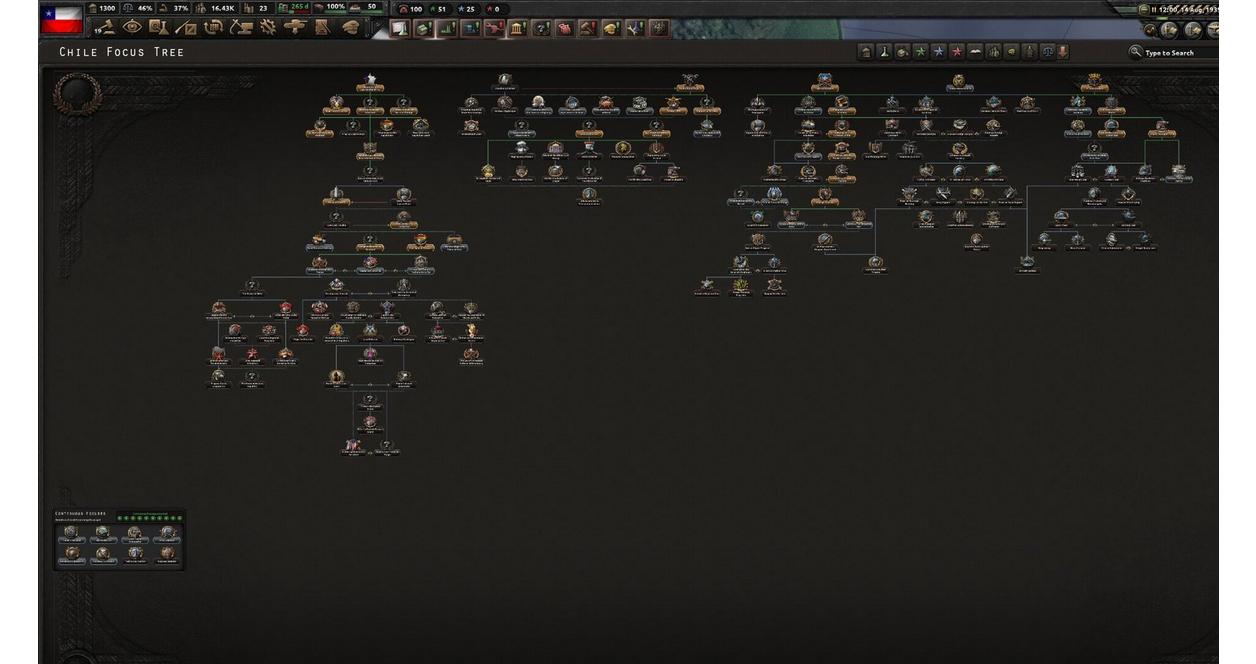Screen dimensions: 1256x664
Task: Click the wrench alert icon
Action: coord(635,28)
